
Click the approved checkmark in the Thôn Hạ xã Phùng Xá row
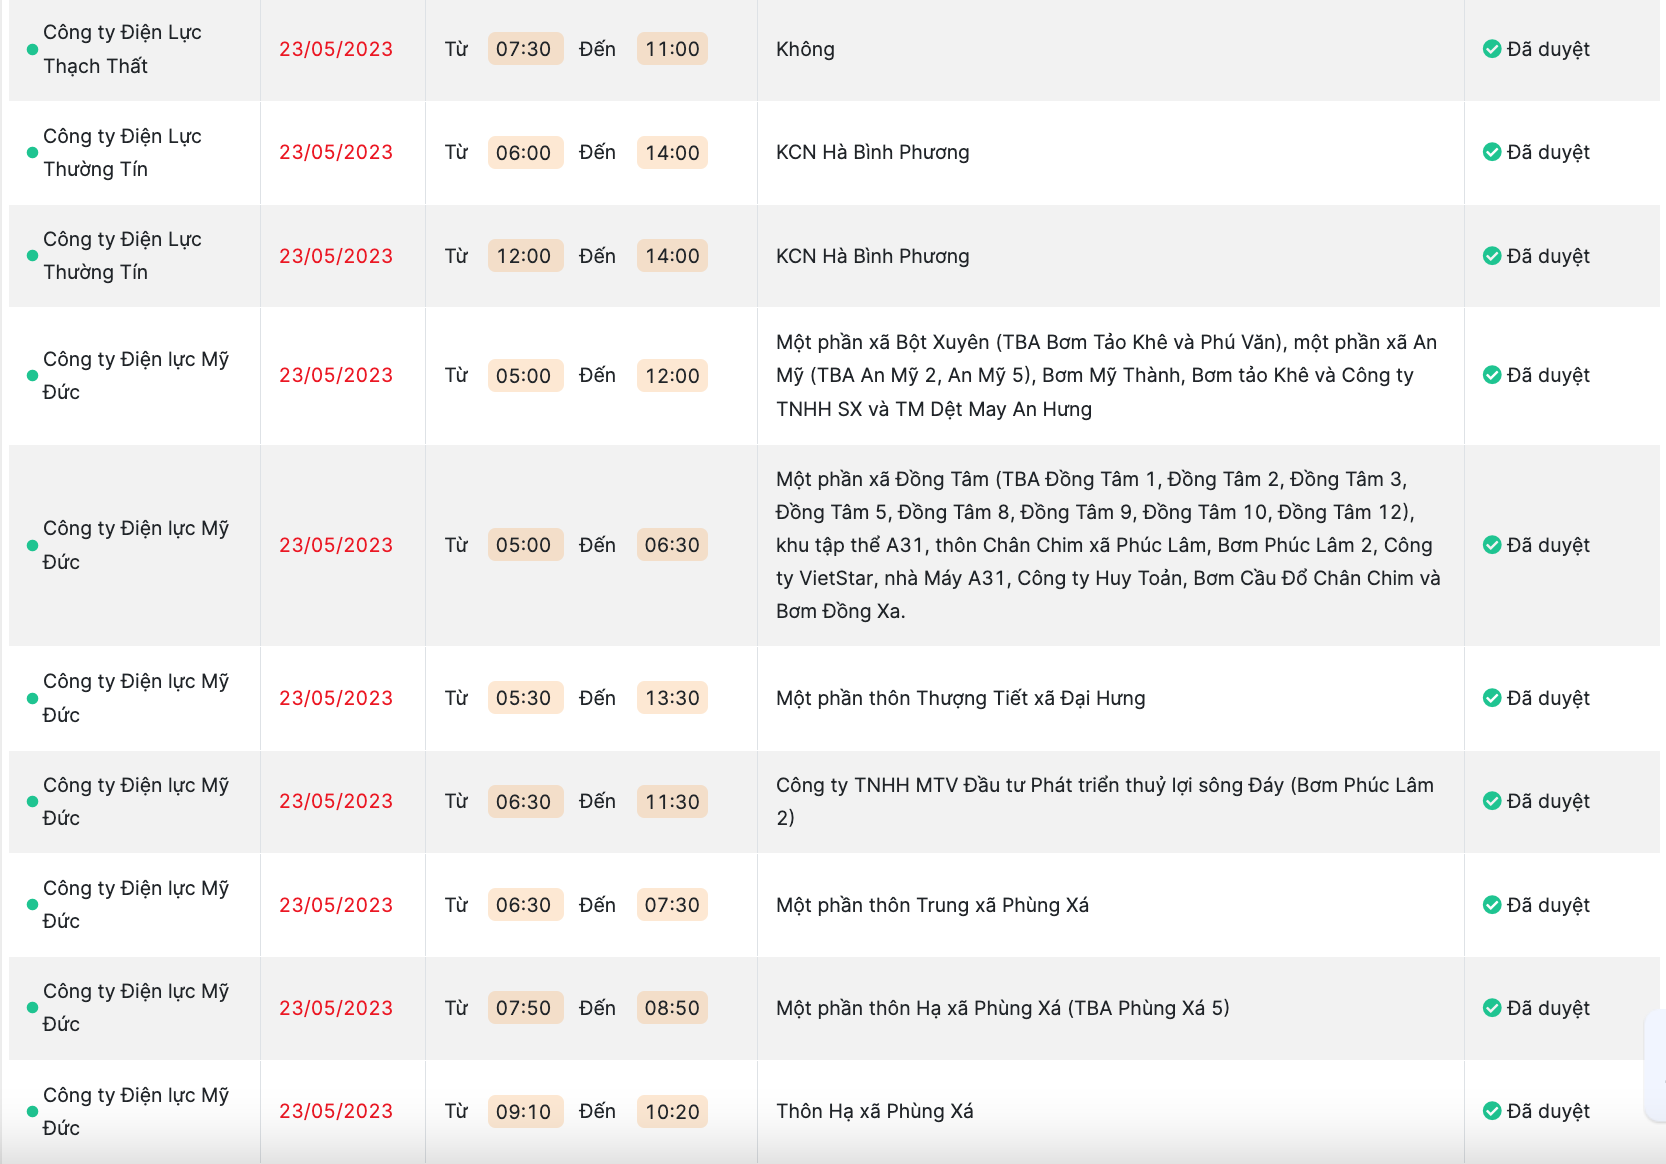tap(1491, 1111)
